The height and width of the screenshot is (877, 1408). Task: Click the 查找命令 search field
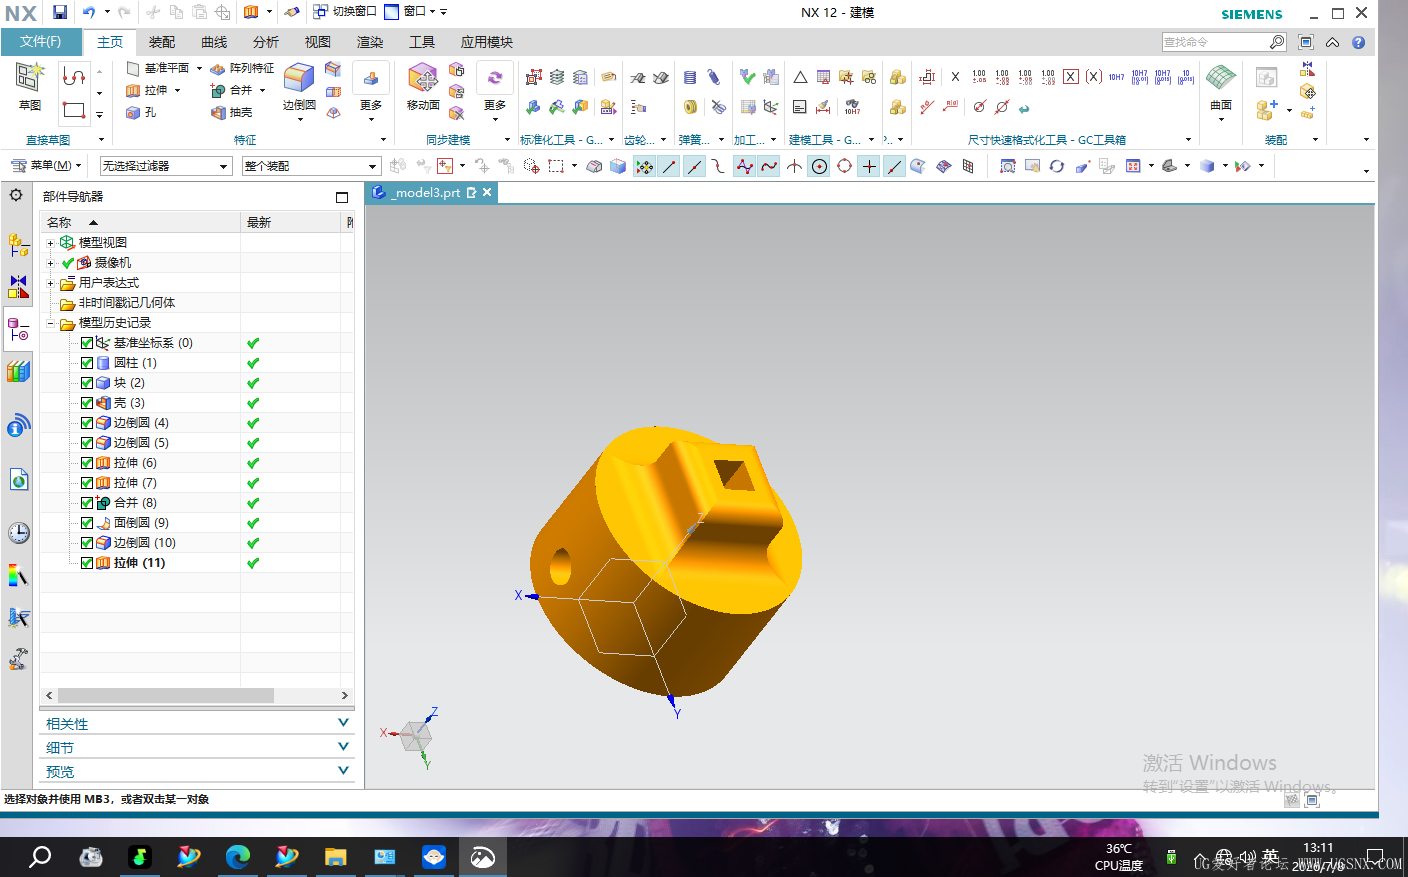pyautogui.click(x=1215, y=42)
